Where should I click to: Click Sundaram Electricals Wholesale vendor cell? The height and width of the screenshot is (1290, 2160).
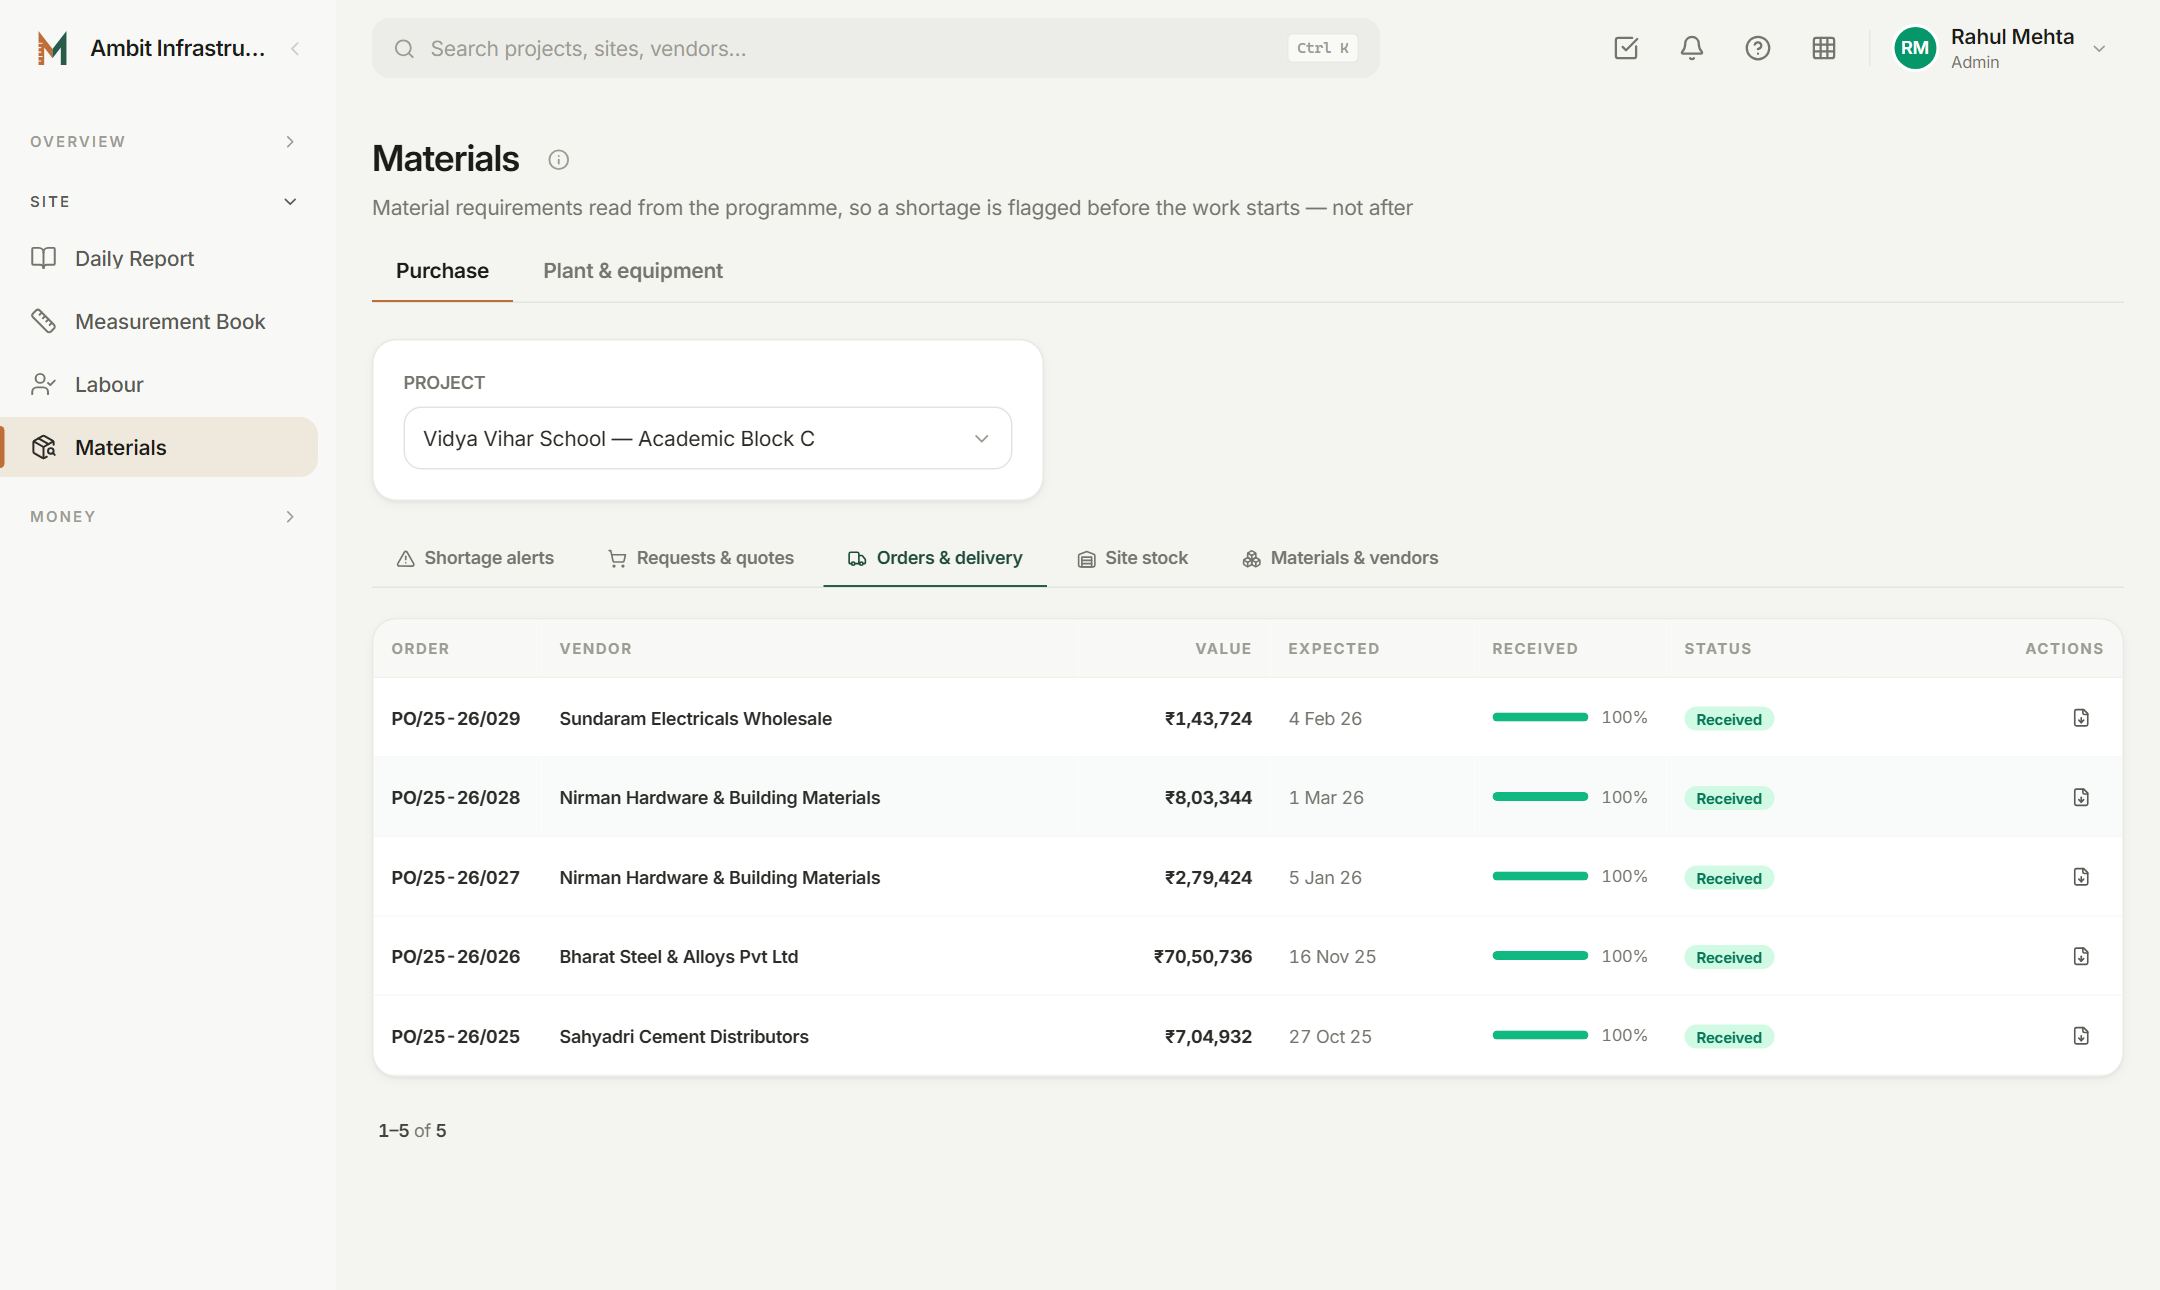pyautogui.click(x=695, y=718)
